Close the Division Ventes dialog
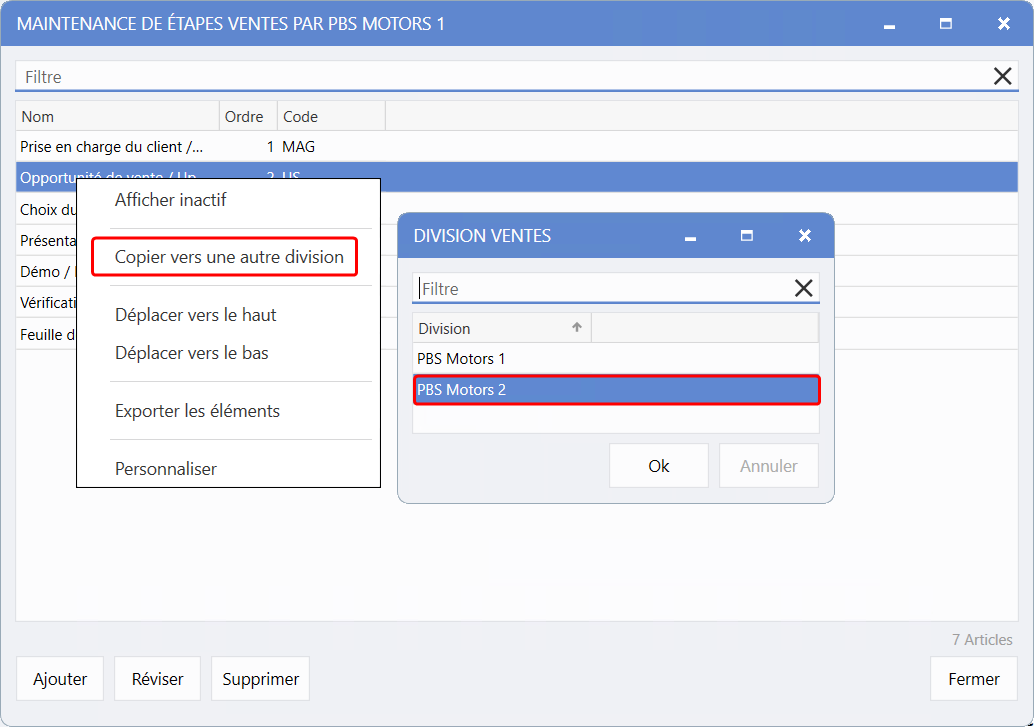This screenshot has height=727, width=1034. click(804, 236)
